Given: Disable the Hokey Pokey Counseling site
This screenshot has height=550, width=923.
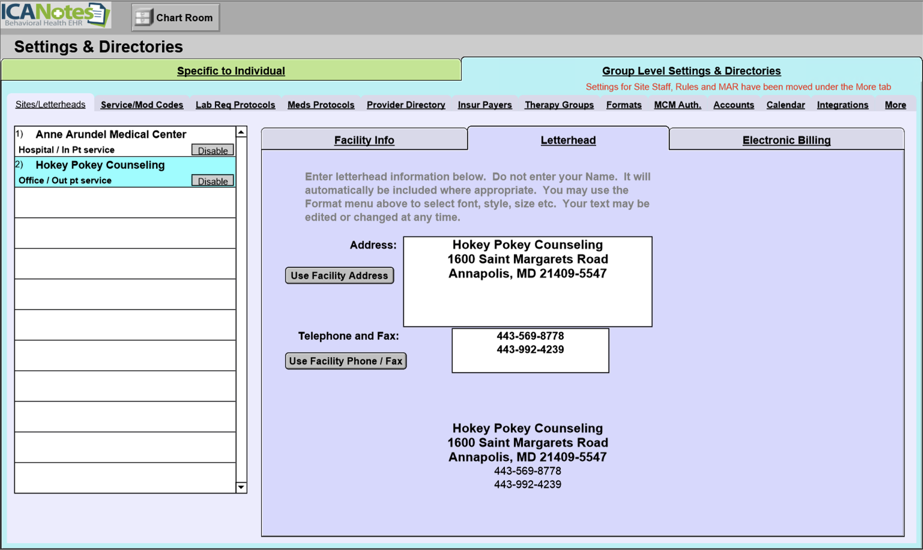Looking at the screenshot, I should (x=212, y=181).
